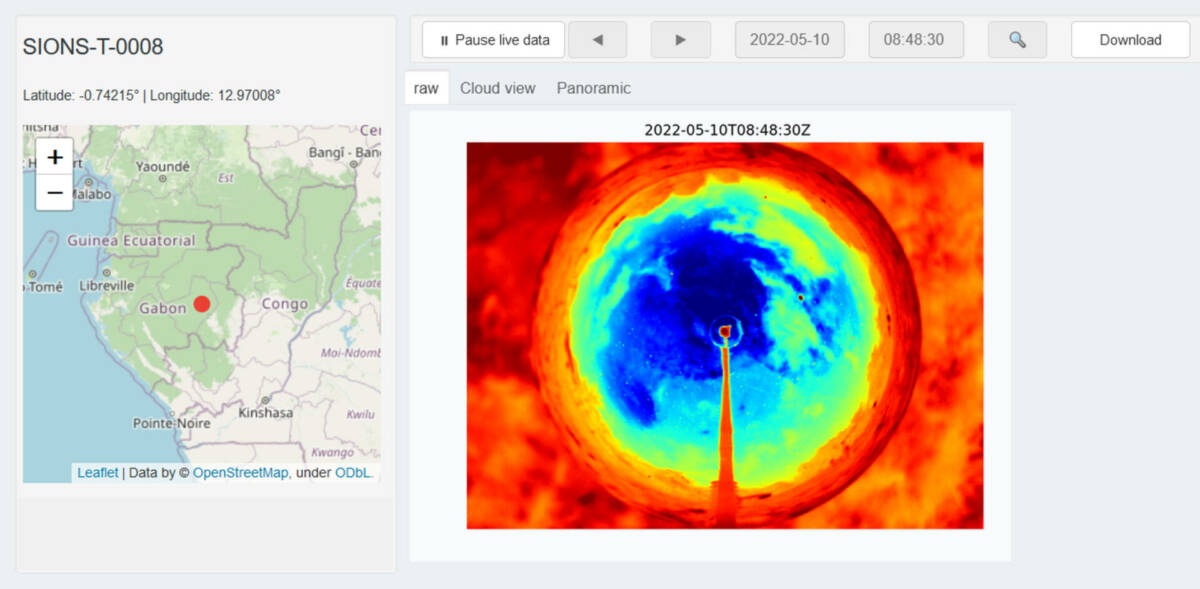
Task: Click the magnifier search icon
Action: [x=1017, y=39]
